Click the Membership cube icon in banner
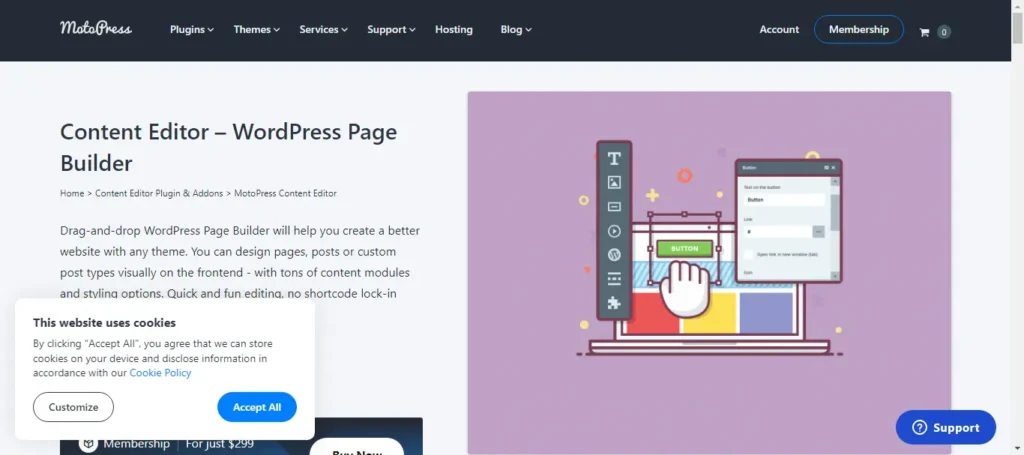Screen dimensions: 1024x455 click(89, 444)
